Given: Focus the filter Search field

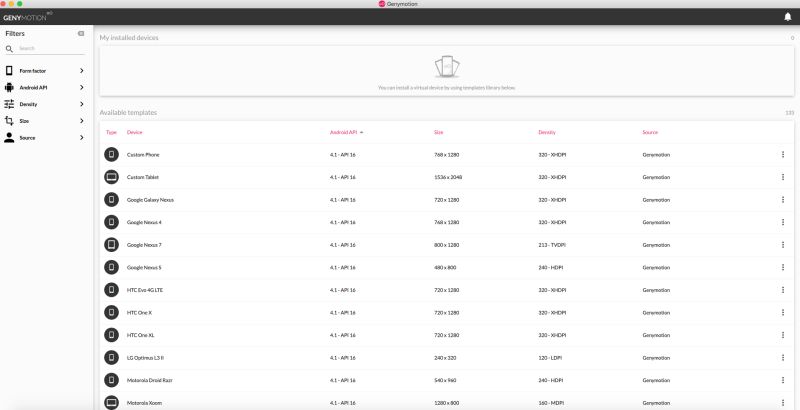Looking at the screenshot, I should (51, 48).
